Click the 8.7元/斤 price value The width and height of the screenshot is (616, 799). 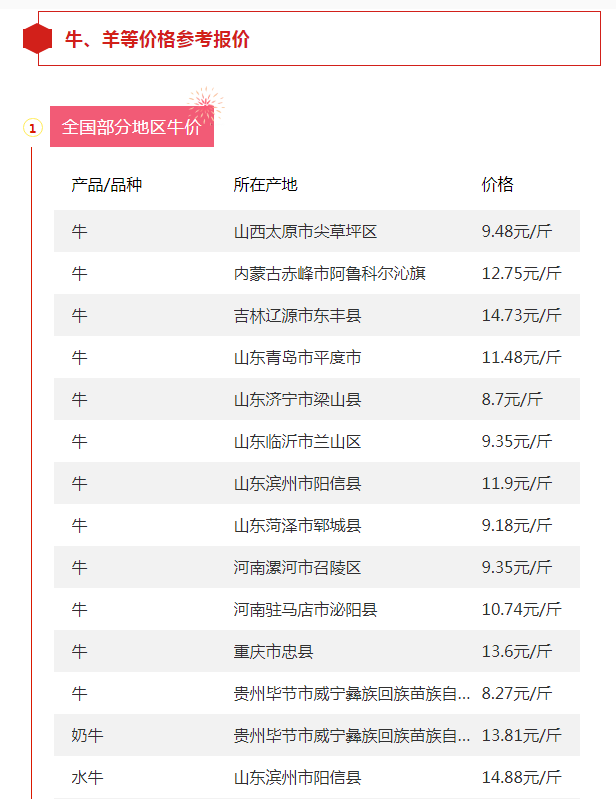512,400
